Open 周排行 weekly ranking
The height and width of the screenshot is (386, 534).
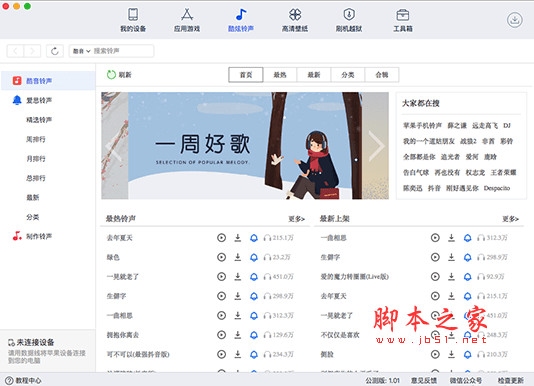click(36, 139)
